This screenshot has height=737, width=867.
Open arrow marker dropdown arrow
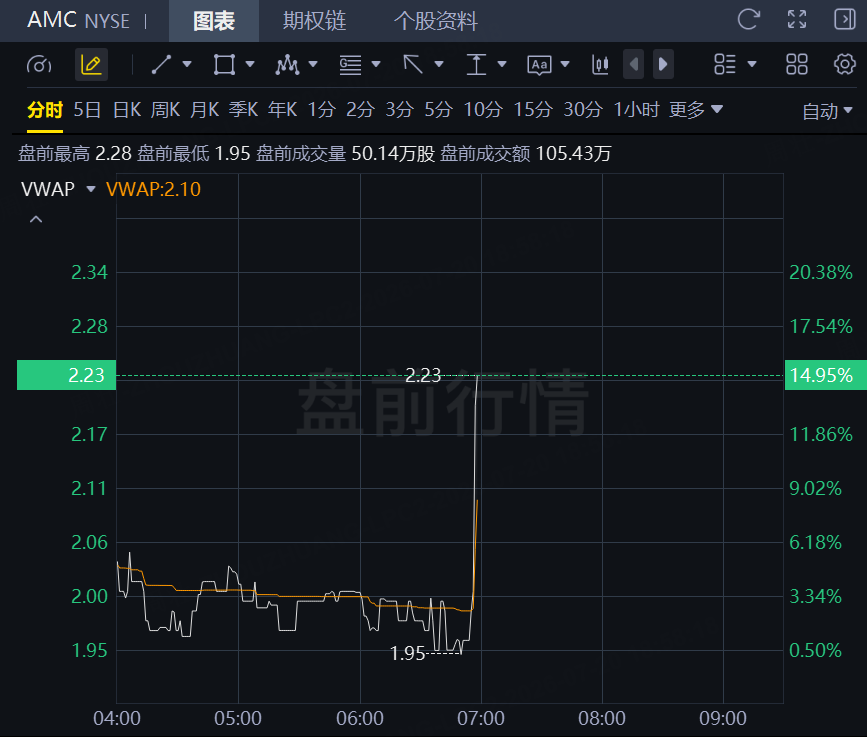[x=439, y=64]
